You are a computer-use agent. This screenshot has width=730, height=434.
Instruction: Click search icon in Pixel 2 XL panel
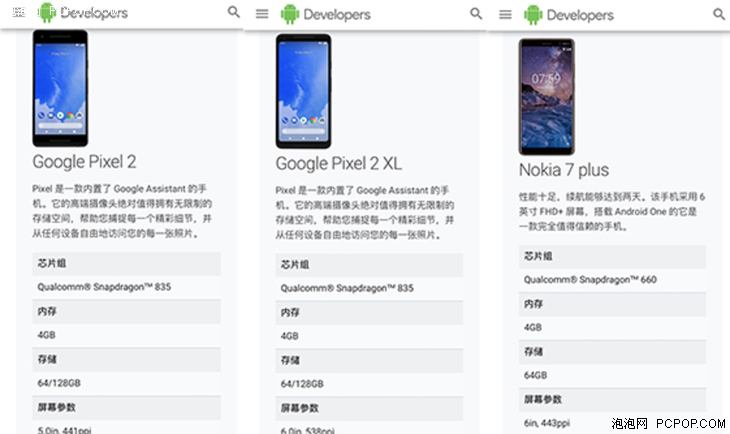[476, 14]
